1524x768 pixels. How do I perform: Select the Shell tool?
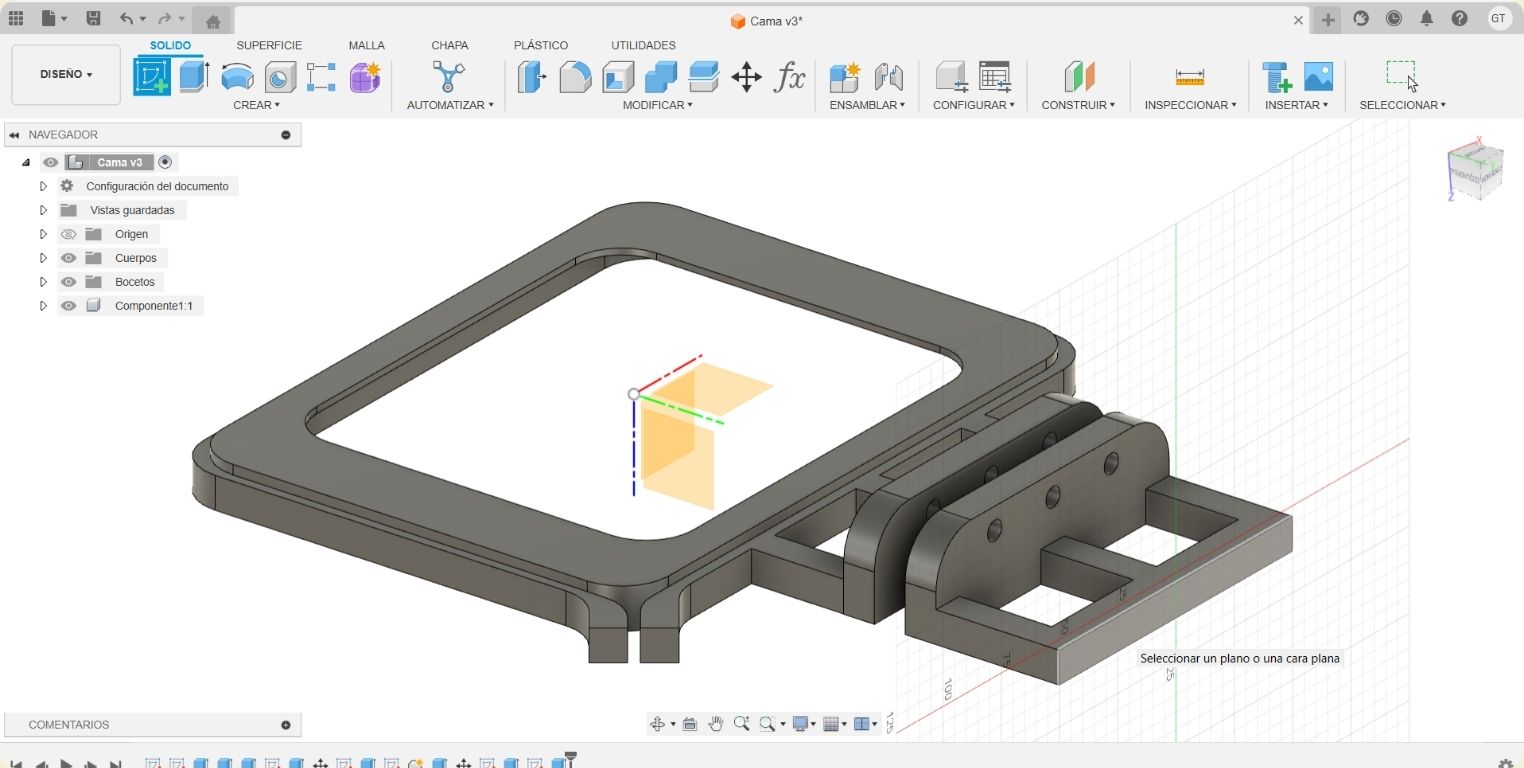click(618, 77)
